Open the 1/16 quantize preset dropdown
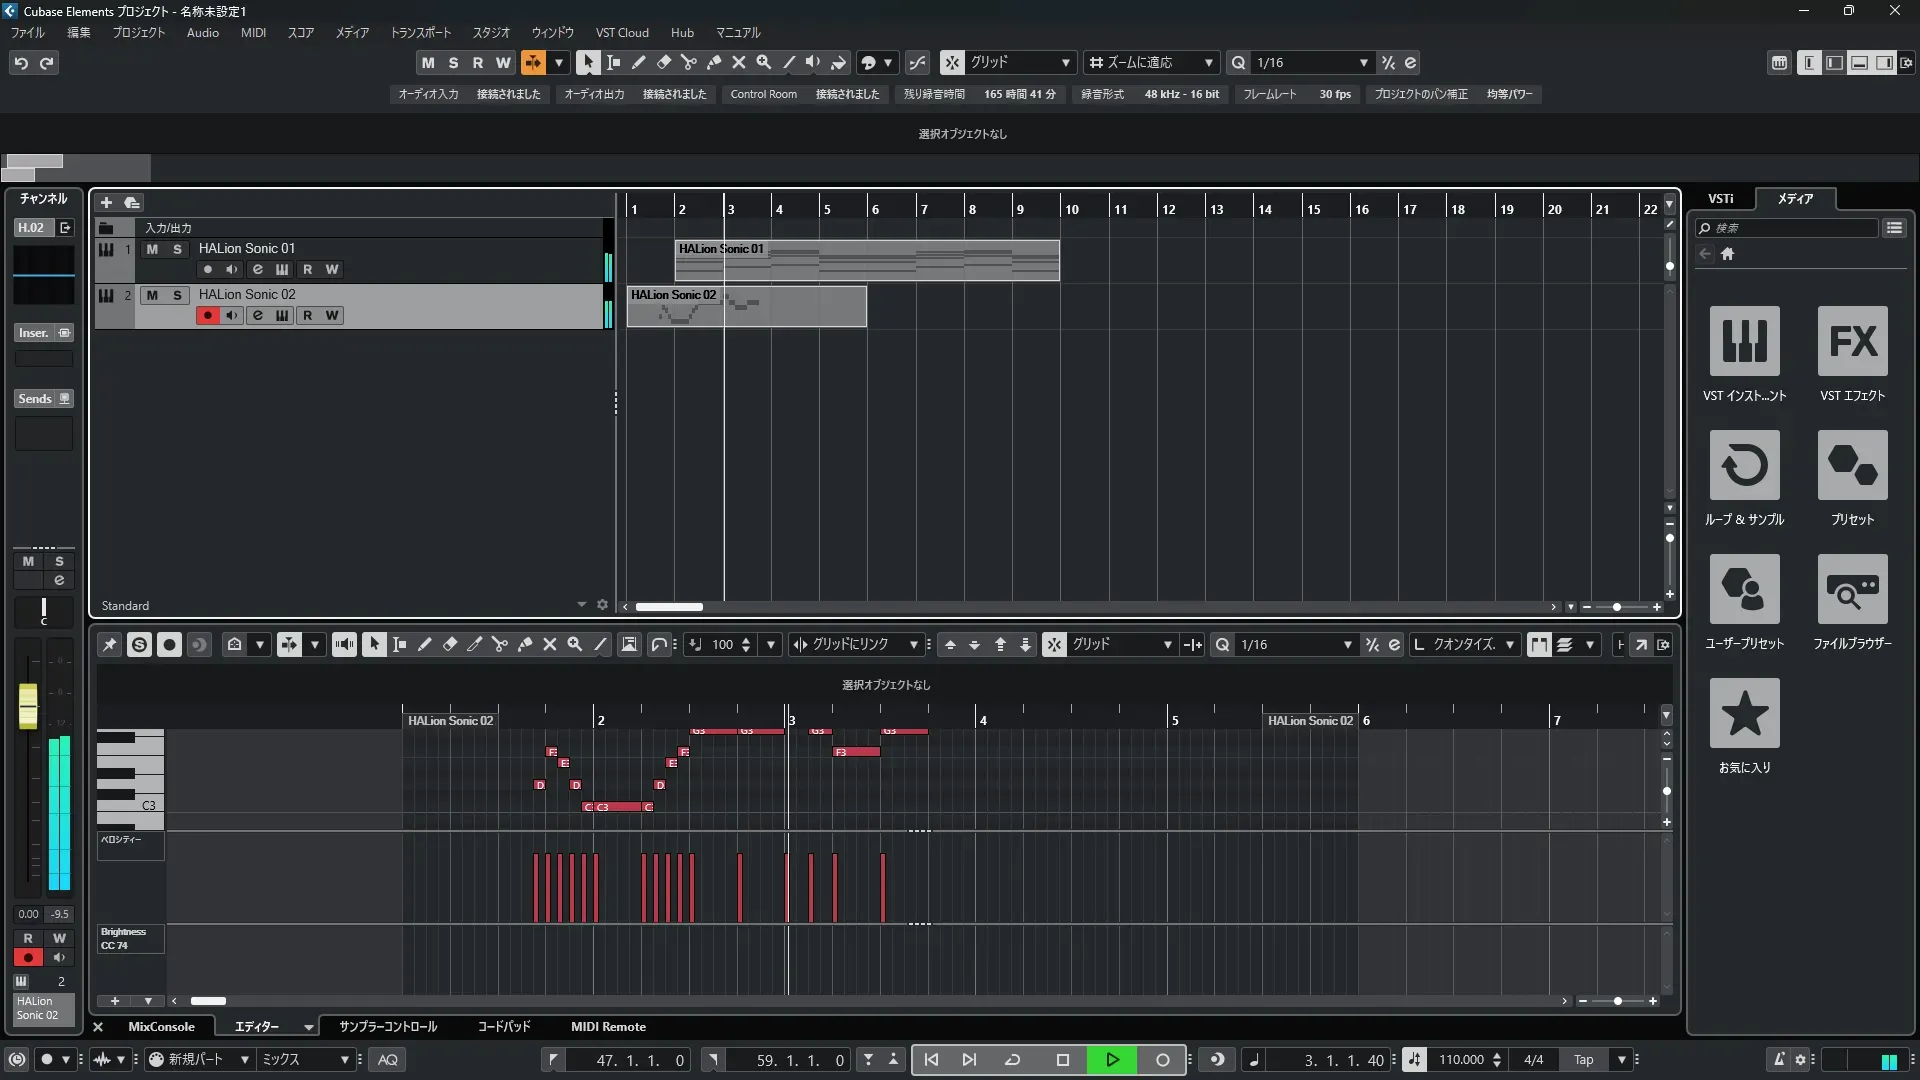 pos(1363,62)
